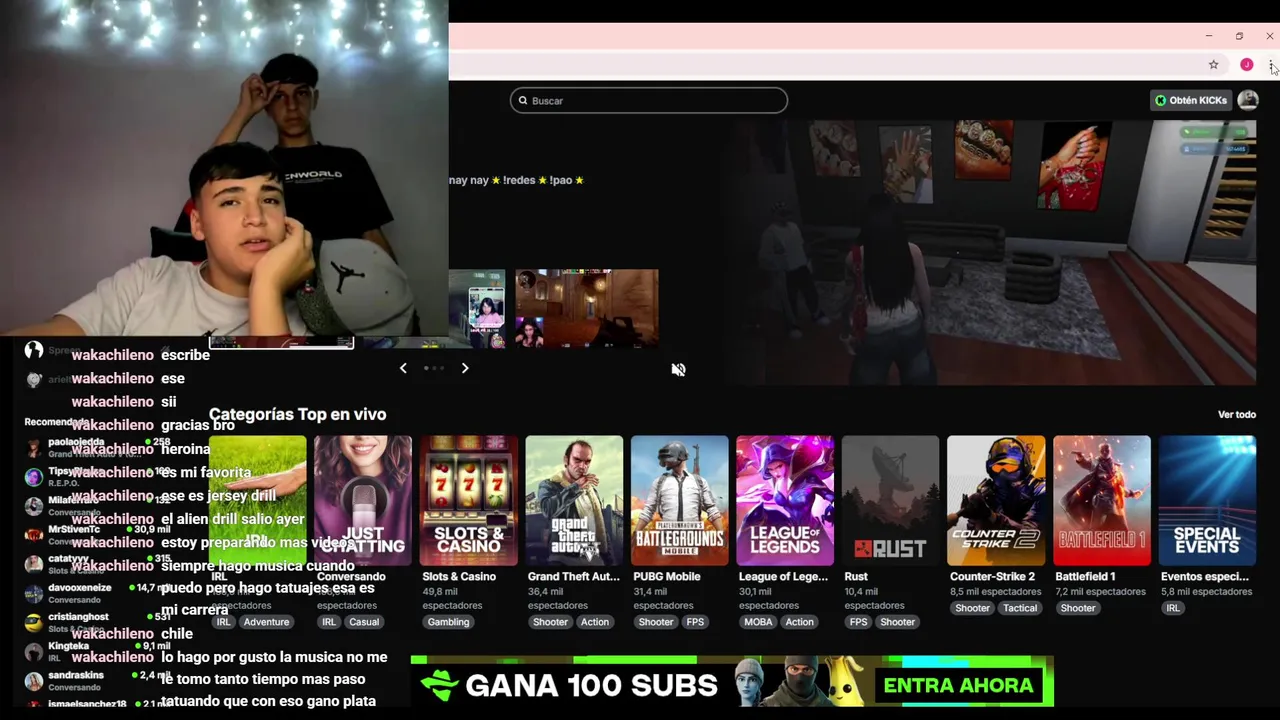Click the Rust title text

coord(856,577)
